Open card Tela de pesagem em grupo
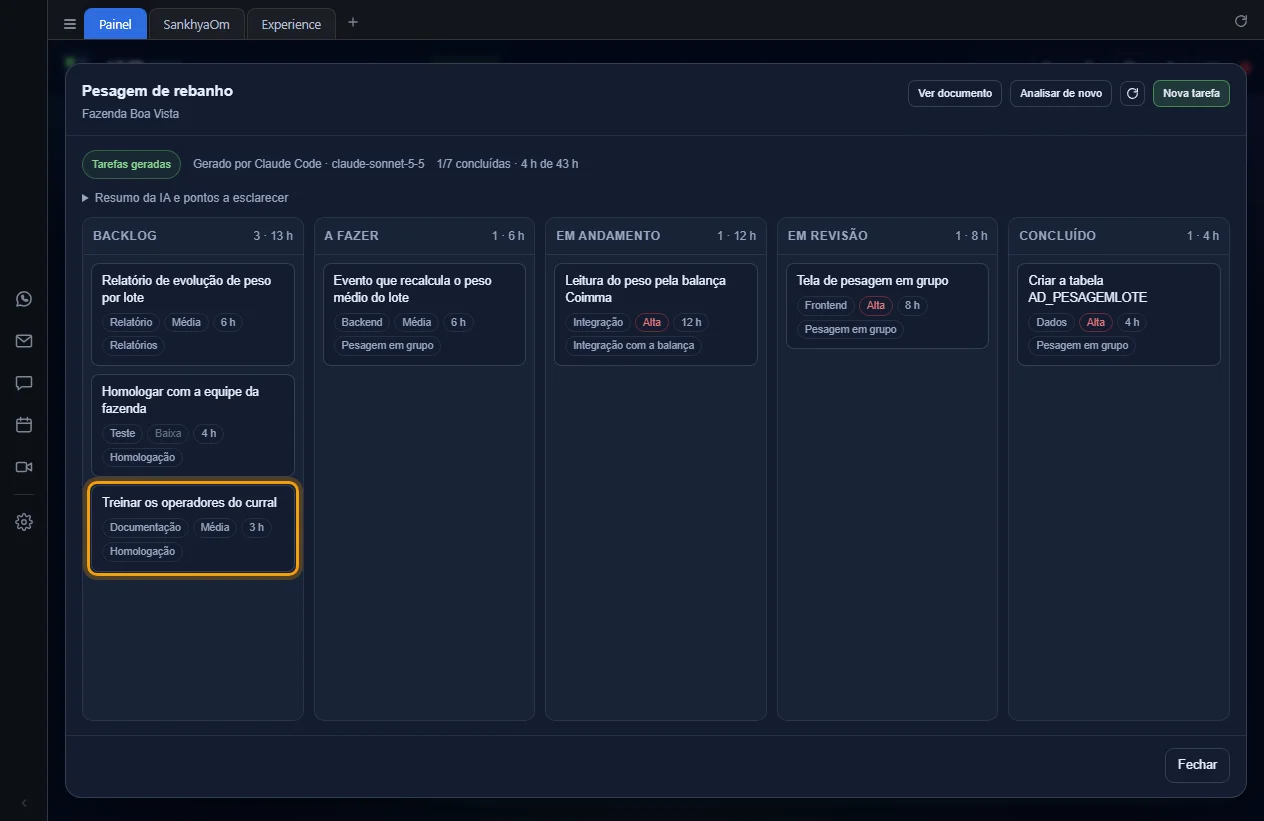 [x=887, y=306]
